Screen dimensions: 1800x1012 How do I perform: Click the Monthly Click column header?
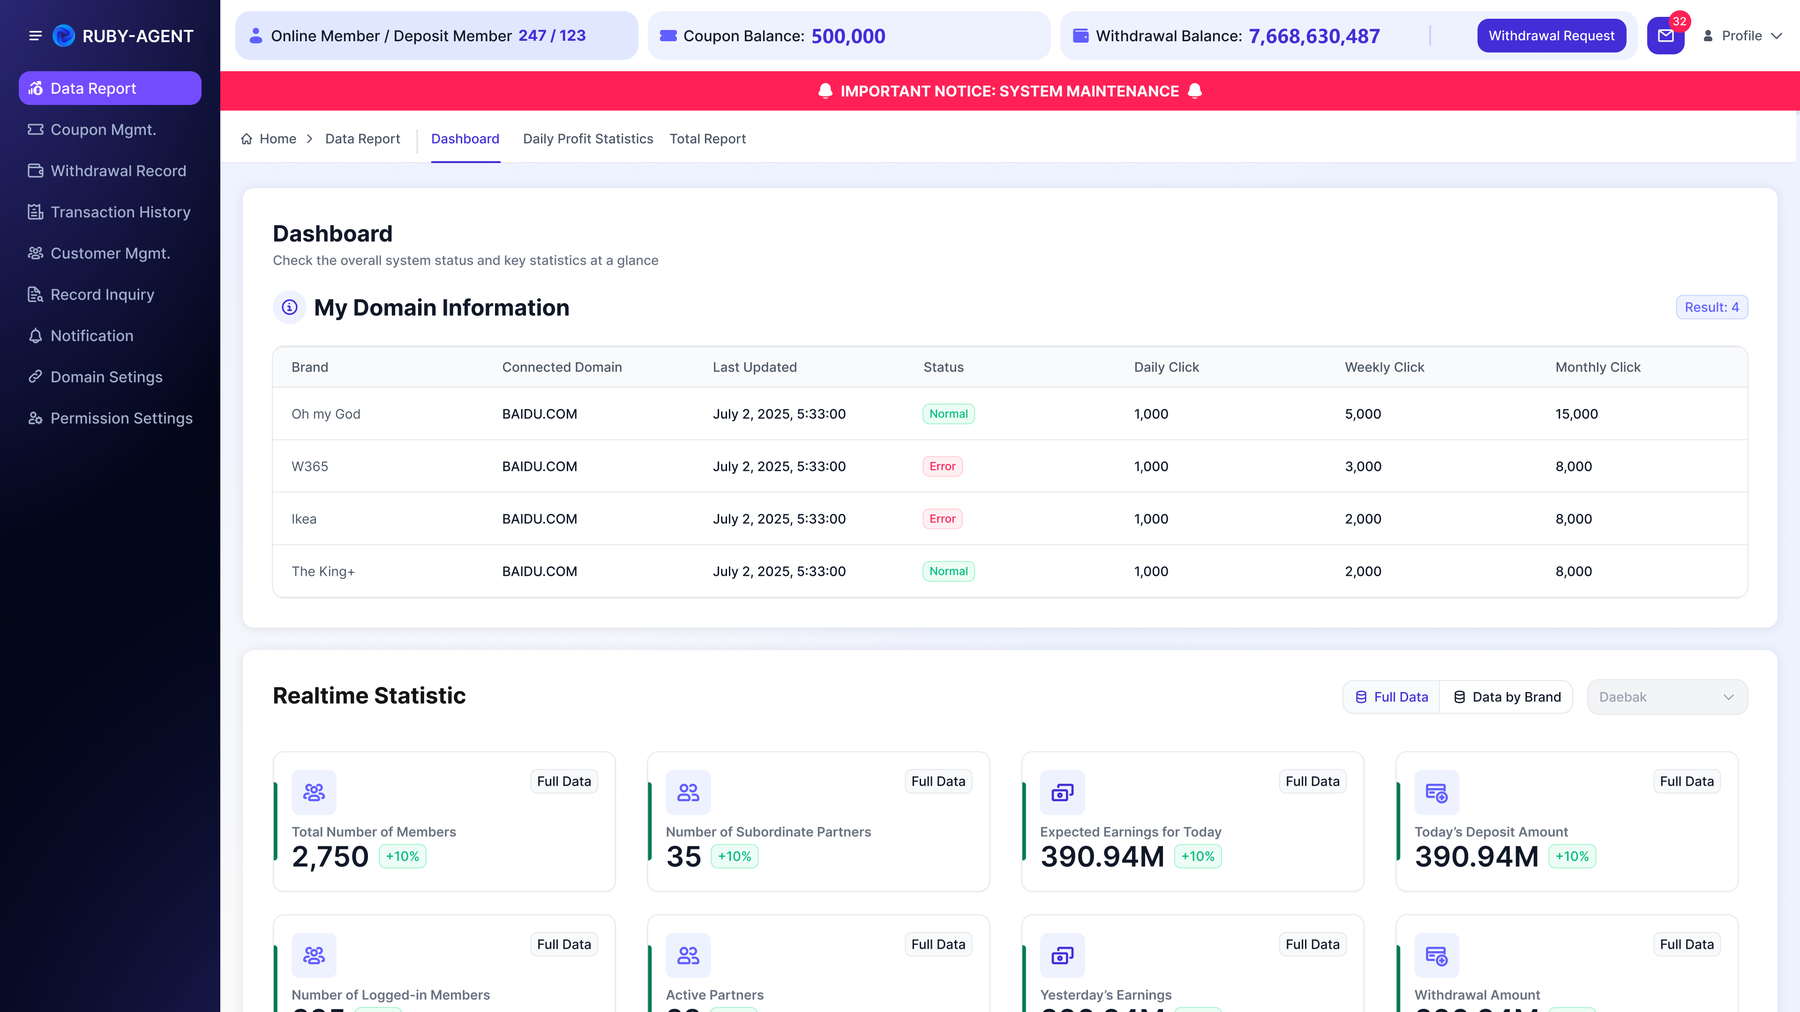pyautogui.click(x=1597, y=367)
